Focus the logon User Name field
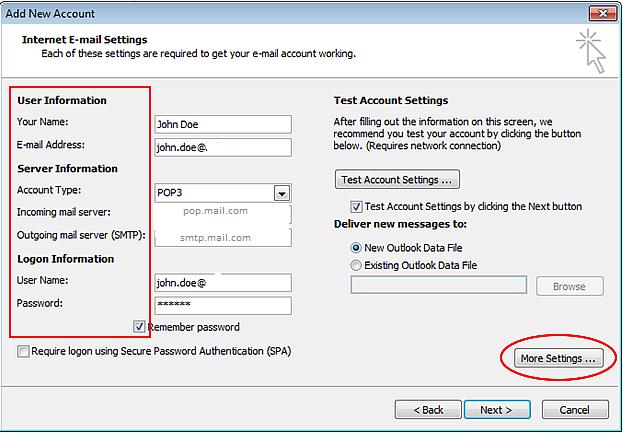The height and width of the screenshot is (433, 623). (222, 283)
